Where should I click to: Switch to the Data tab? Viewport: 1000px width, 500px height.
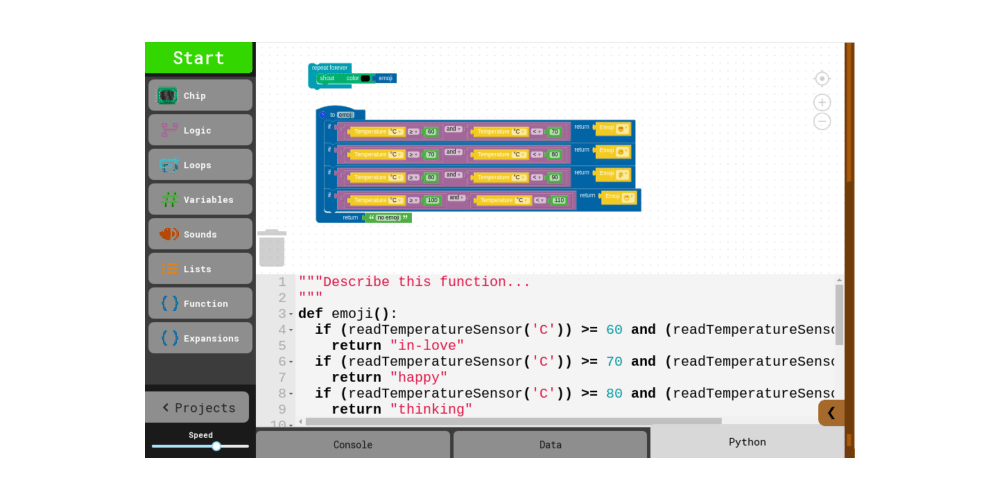pos(550,445)
